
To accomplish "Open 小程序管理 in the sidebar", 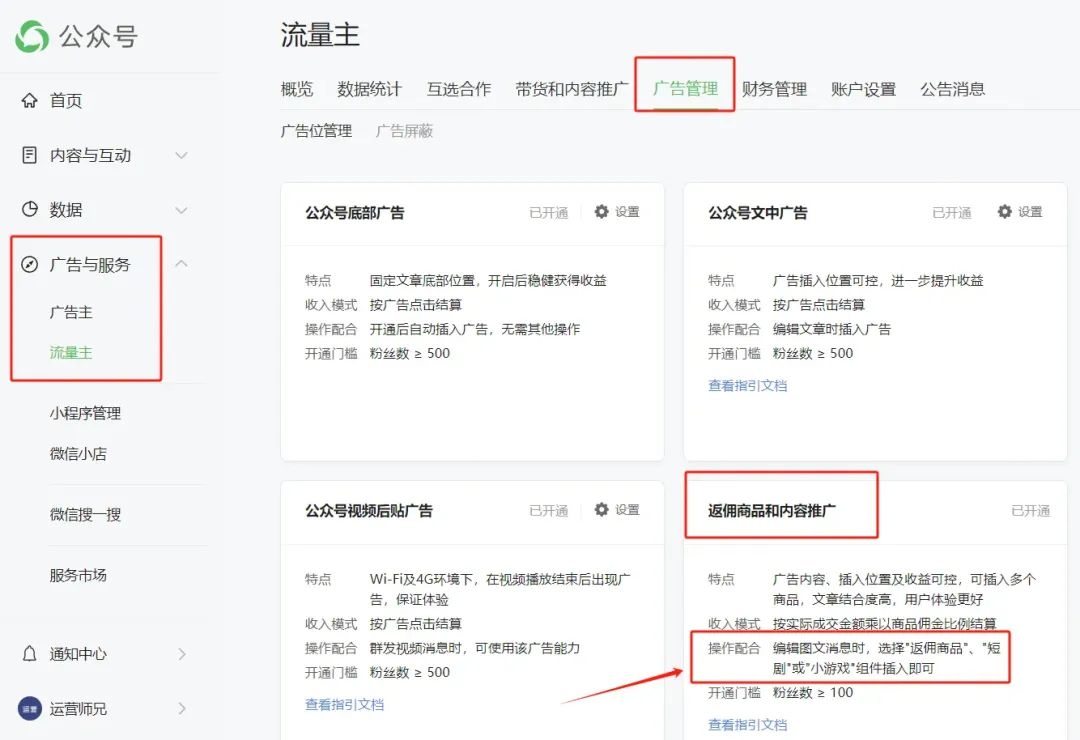I will (x=85, y=413).
